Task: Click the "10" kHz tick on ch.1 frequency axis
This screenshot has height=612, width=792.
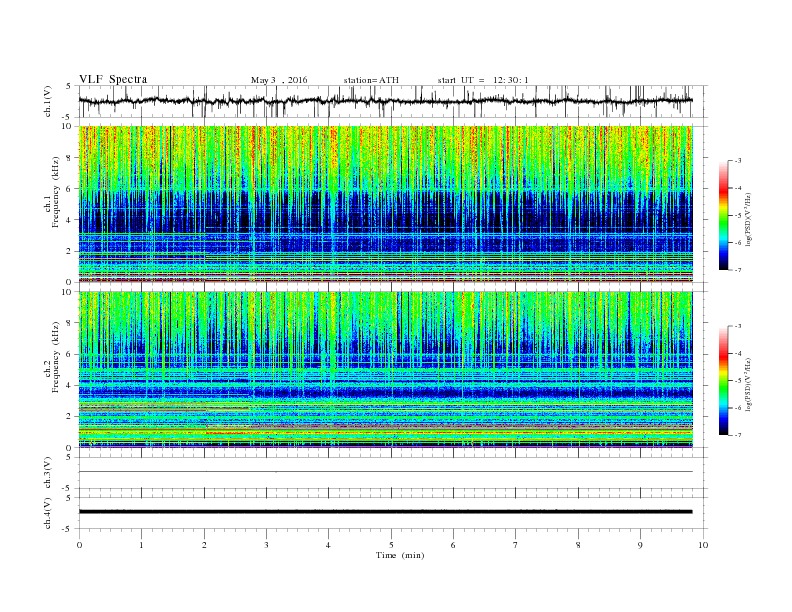Action: click(x=68, y=126)
